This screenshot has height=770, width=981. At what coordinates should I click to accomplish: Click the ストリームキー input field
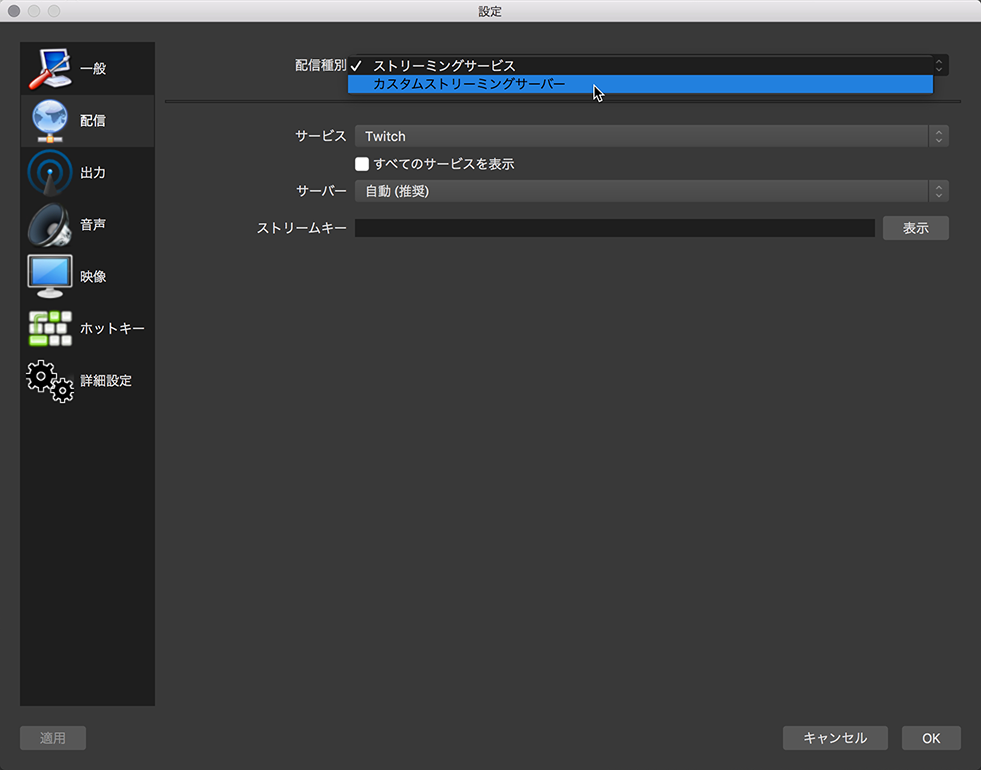click(614, 228)
